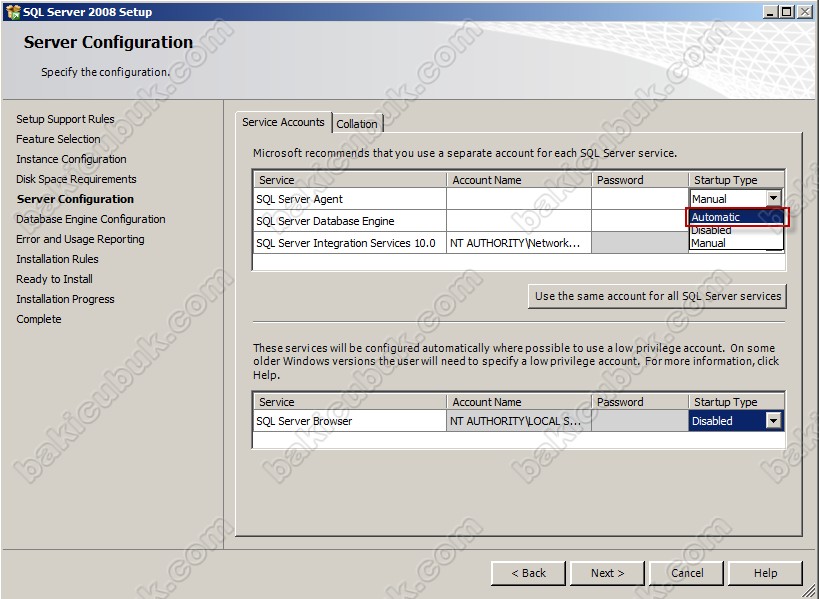Screen dimensions: 819x599
Task: Click Feature Selection step
Action: tap(58, 139)
